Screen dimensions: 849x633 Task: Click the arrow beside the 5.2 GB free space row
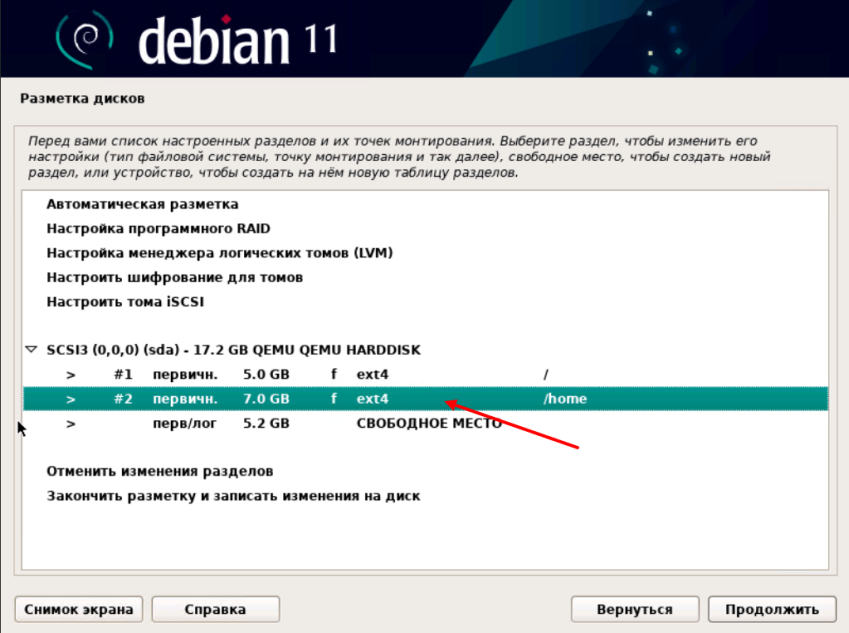[x=70, y=423]
